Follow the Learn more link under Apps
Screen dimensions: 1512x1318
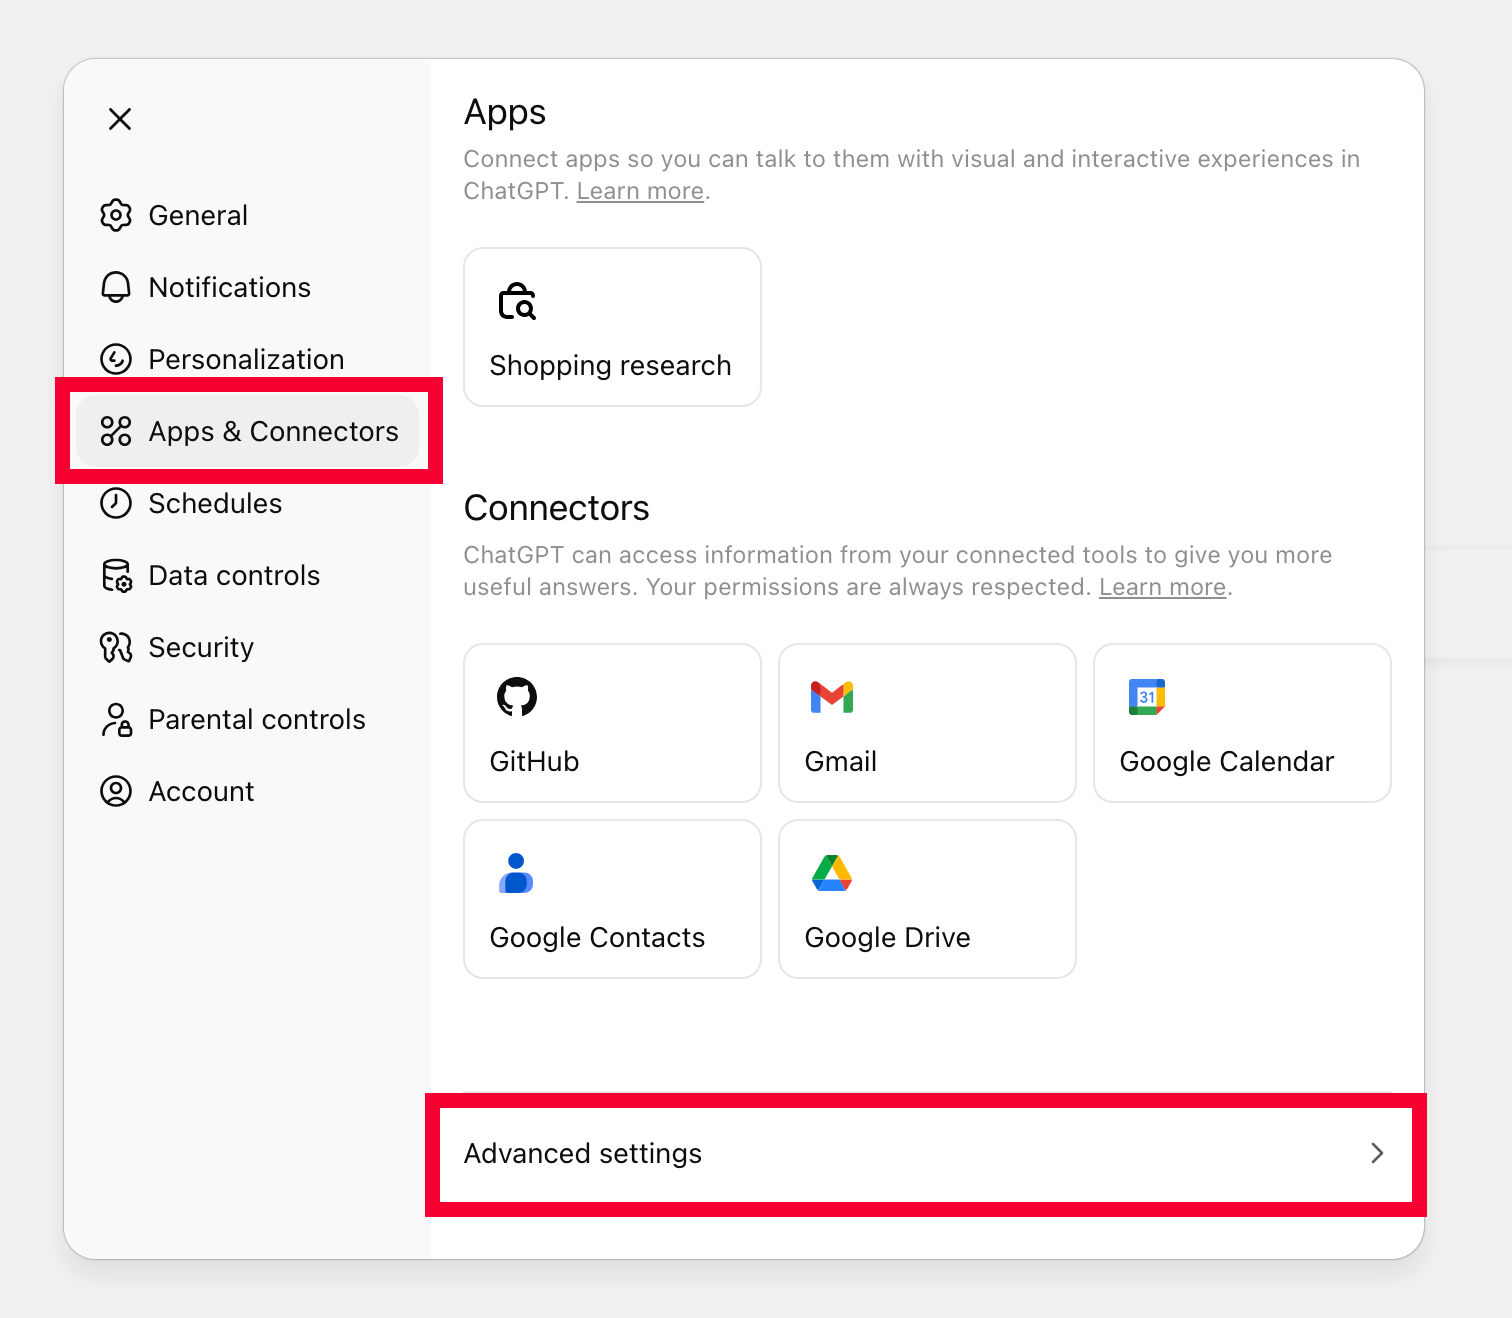[640, 191]
